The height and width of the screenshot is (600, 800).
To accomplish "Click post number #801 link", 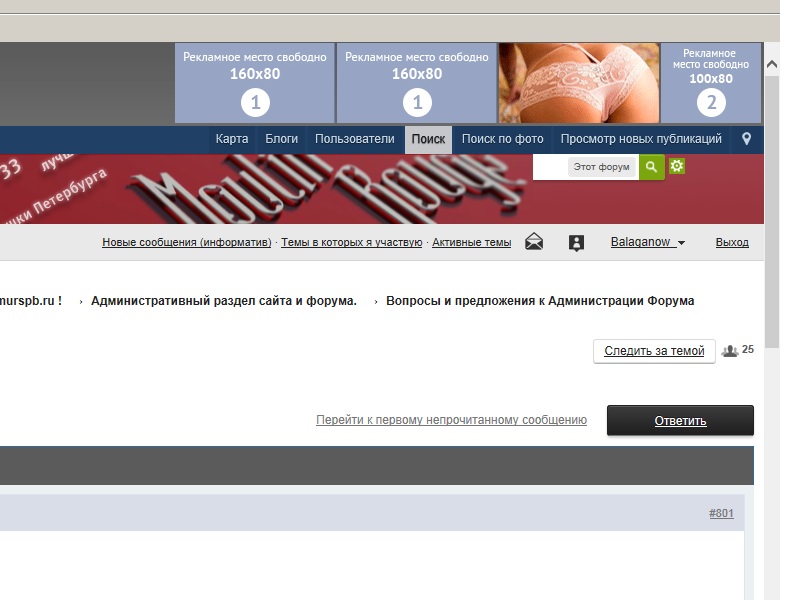I will (x=721, y=513).
